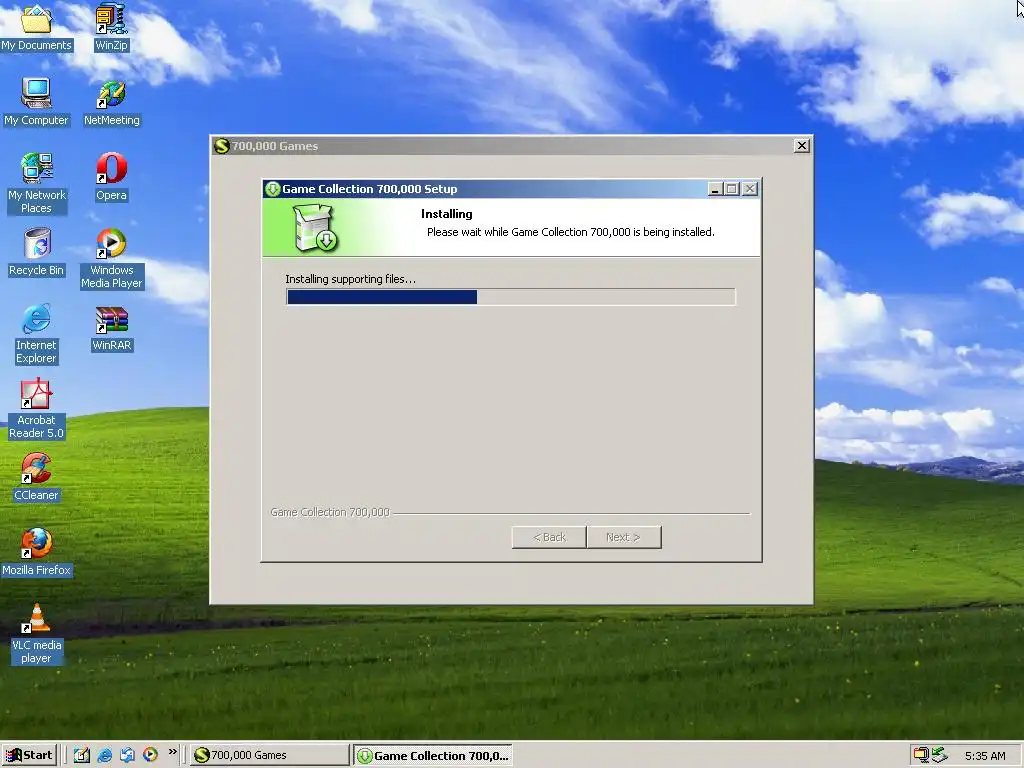1024x768 pixels.
Task: Open the My Documents desktop folder
Action: click(x=37, y=26)
